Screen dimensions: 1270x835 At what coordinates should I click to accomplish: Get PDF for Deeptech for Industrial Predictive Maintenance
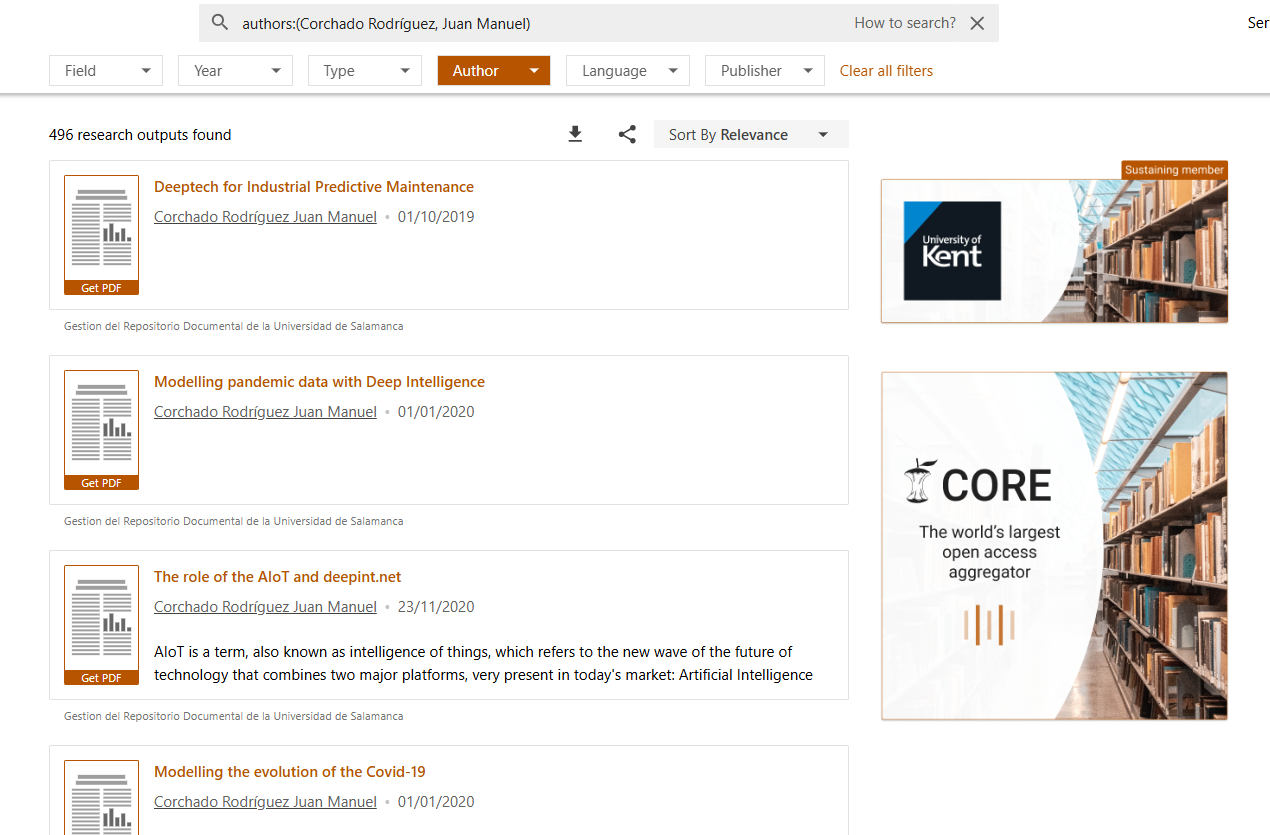click(101, 288)
